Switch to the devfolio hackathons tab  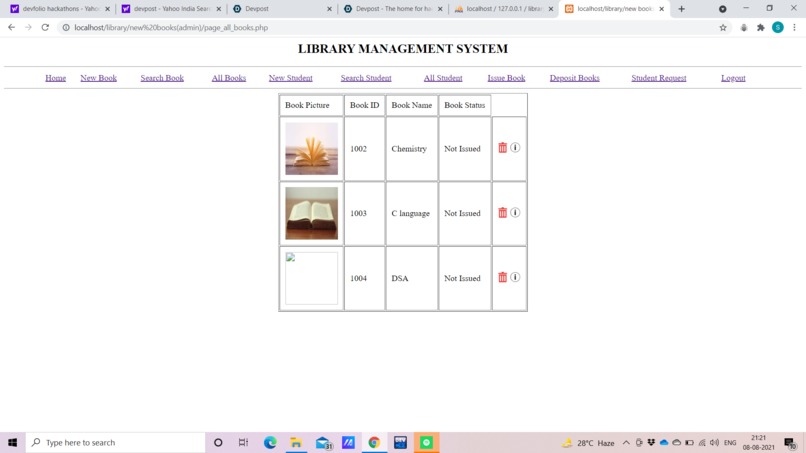(60, 9)
